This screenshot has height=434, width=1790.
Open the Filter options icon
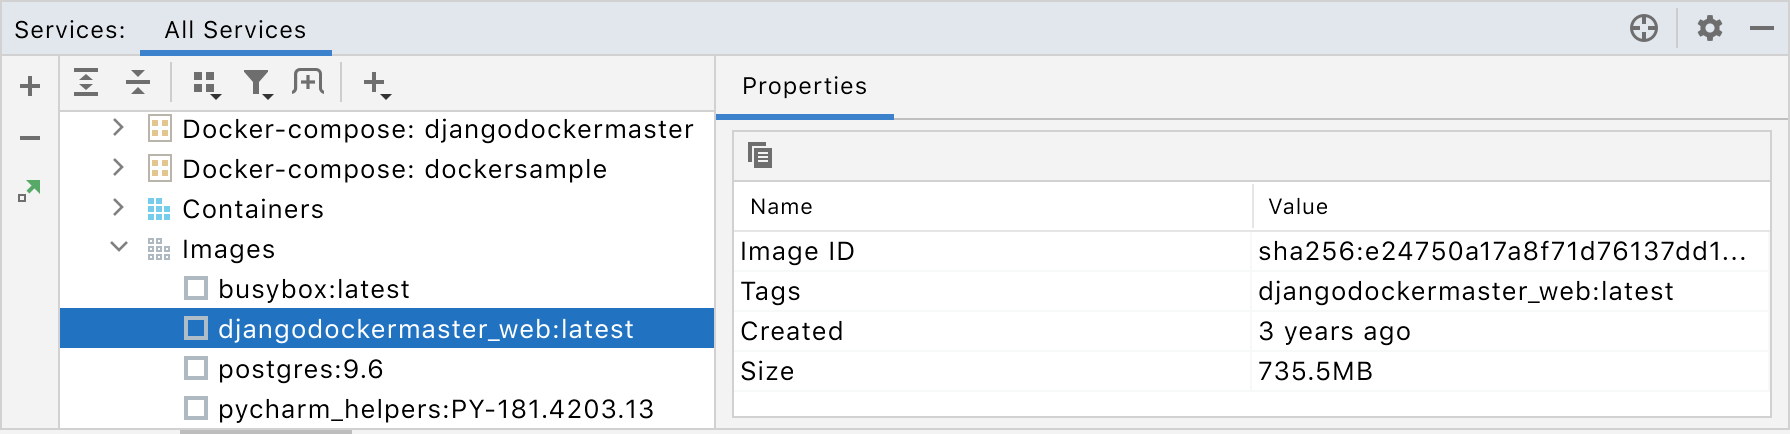tap(258, 84)
